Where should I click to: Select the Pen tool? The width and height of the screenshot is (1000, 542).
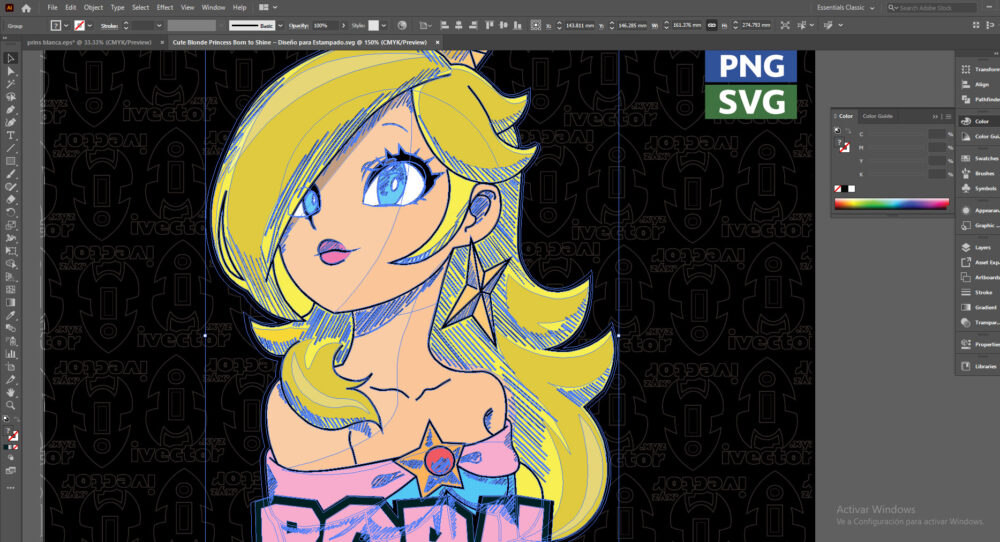coord(10,110)
